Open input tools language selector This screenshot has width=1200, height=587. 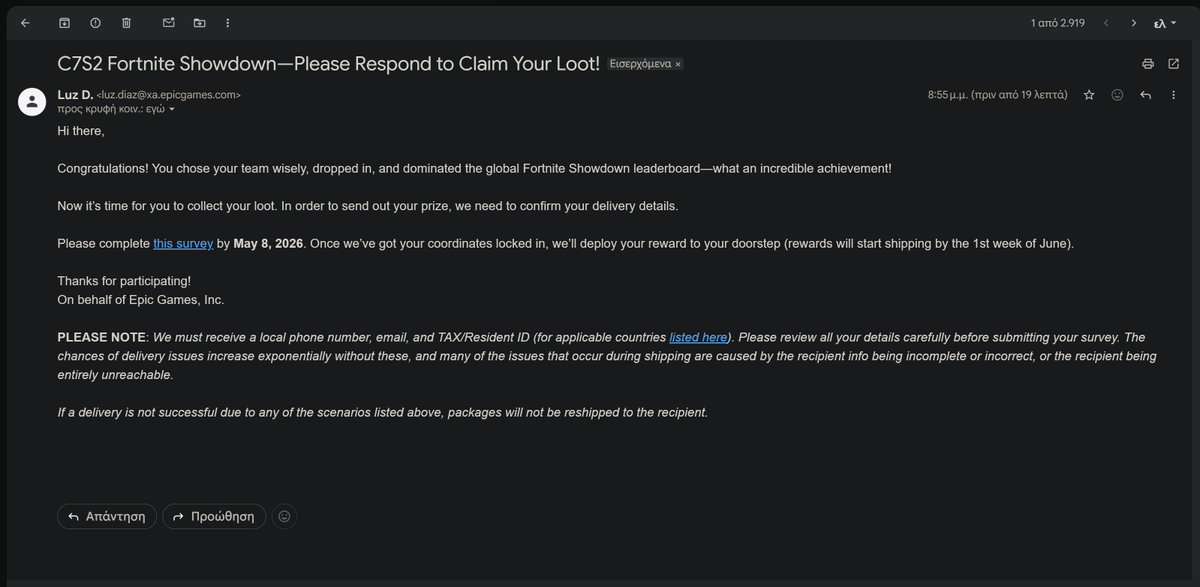(x=1165, y=22)
